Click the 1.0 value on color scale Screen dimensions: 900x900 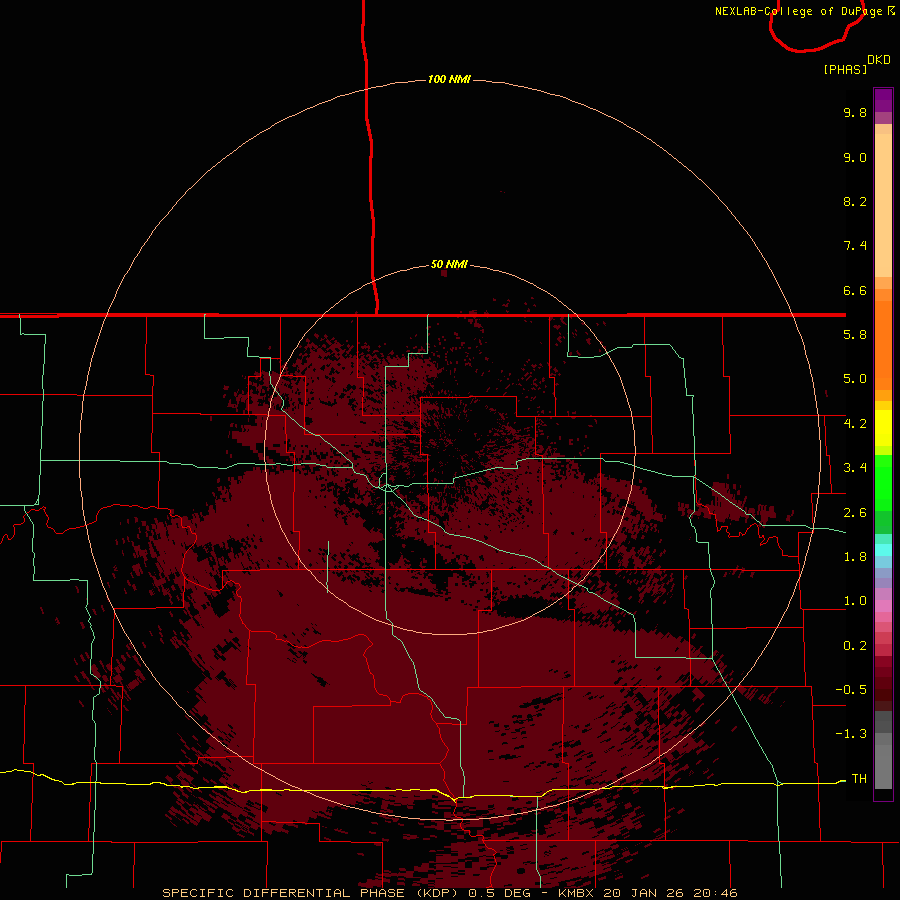click(855, 601)
